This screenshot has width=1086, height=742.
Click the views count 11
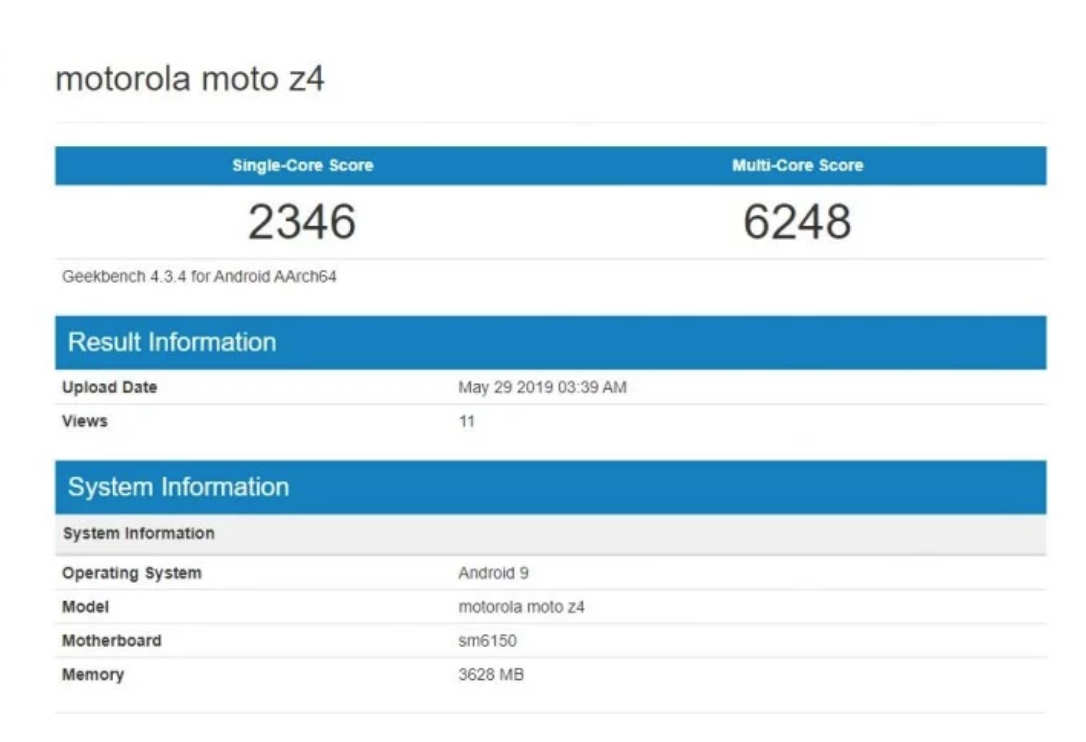coord(466,421)
